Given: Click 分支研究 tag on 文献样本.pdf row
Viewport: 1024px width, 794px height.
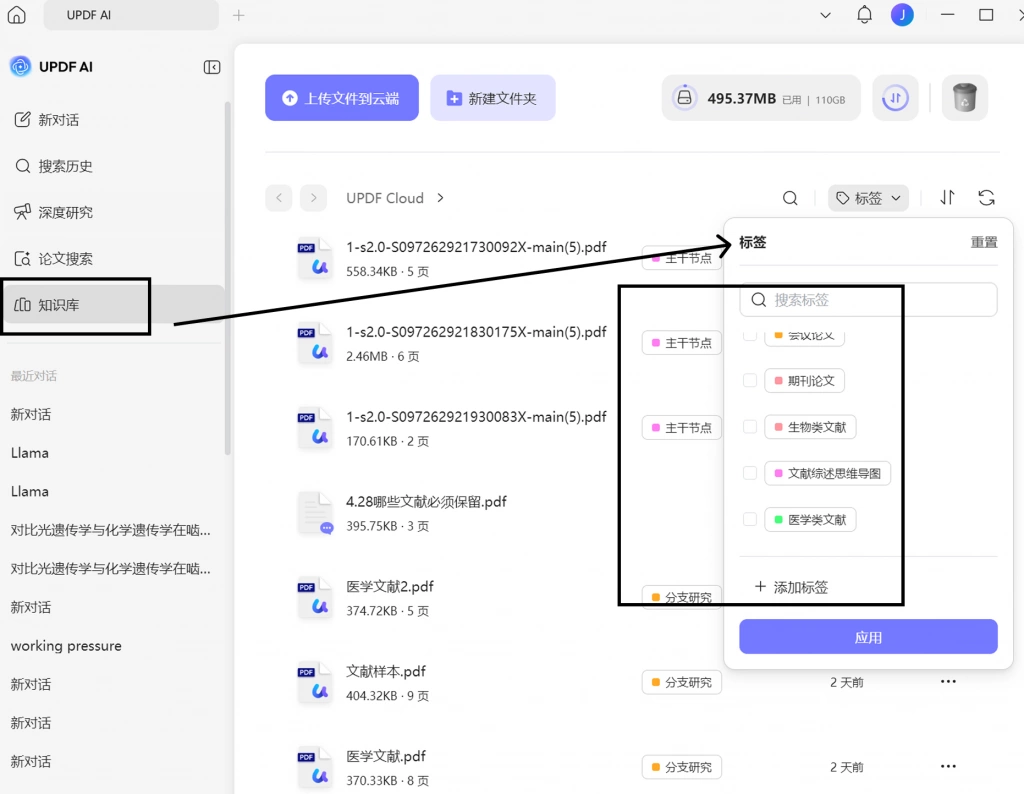Looking at the screenshot, I should click(x=681, y=682).
